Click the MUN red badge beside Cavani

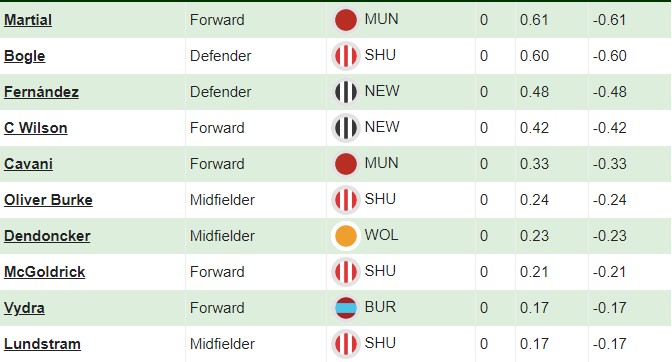345,164
